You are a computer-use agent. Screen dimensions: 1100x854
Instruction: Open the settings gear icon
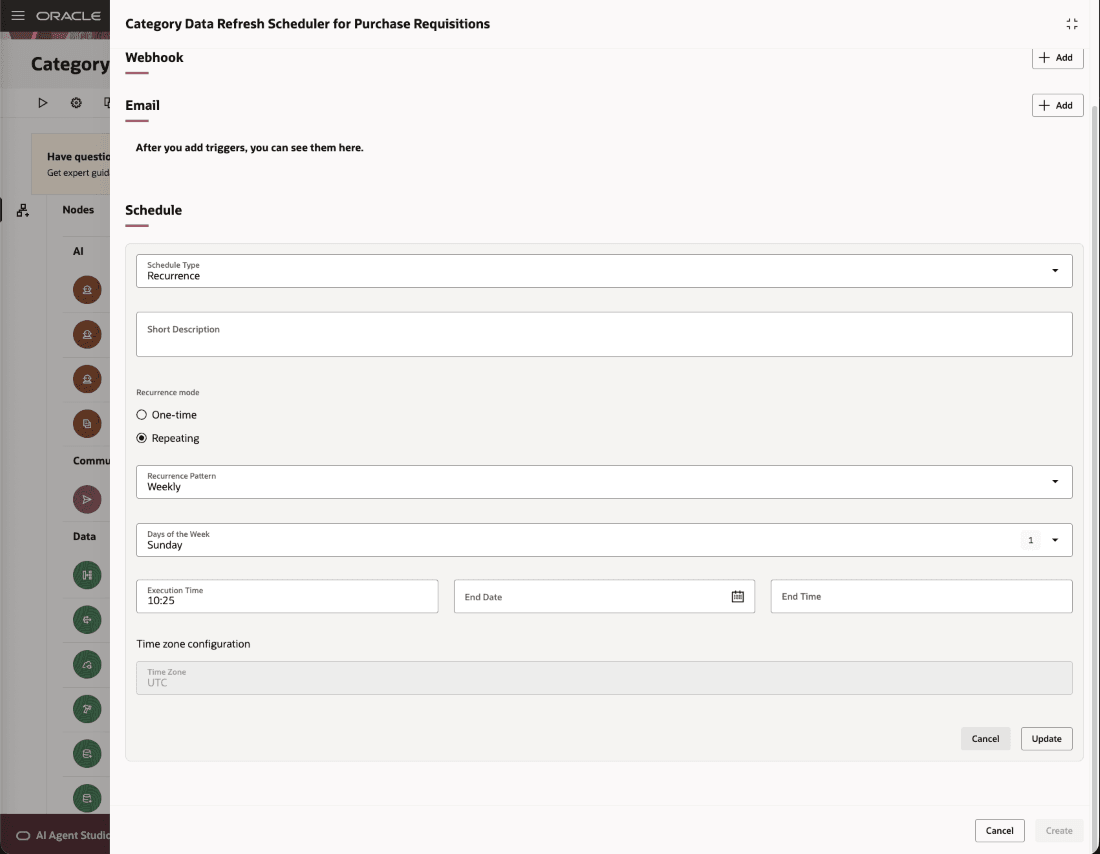pyautogui.click(x=76, y=102)
